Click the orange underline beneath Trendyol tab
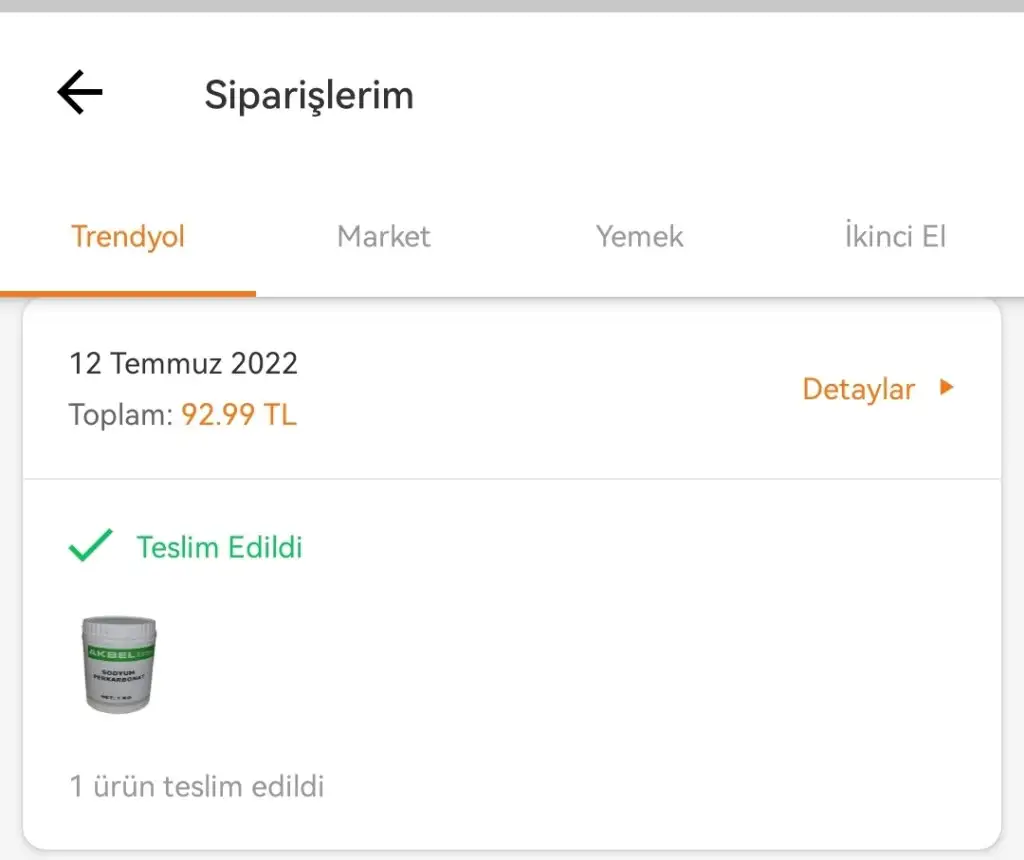 click(x=128, y=294)
